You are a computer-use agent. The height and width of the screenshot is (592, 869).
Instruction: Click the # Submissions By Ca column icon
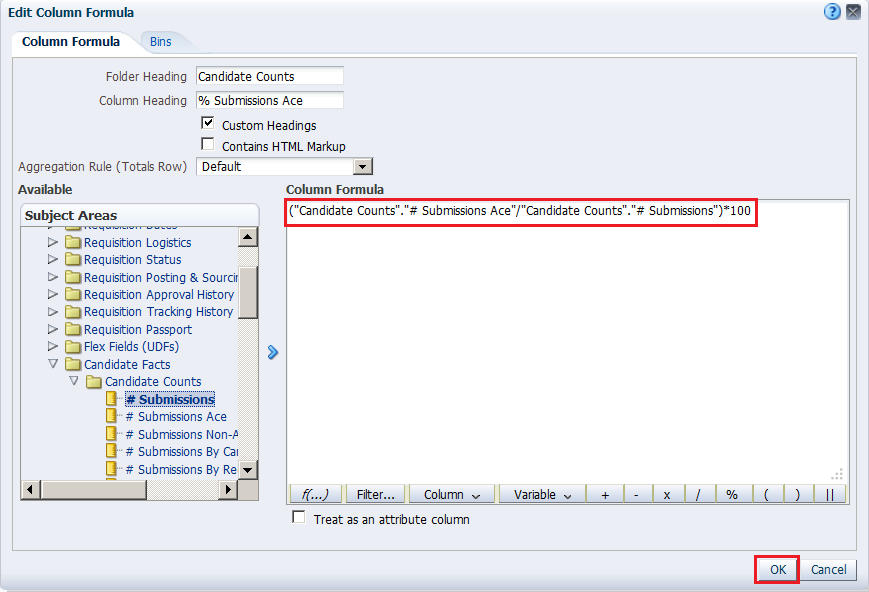111,451
